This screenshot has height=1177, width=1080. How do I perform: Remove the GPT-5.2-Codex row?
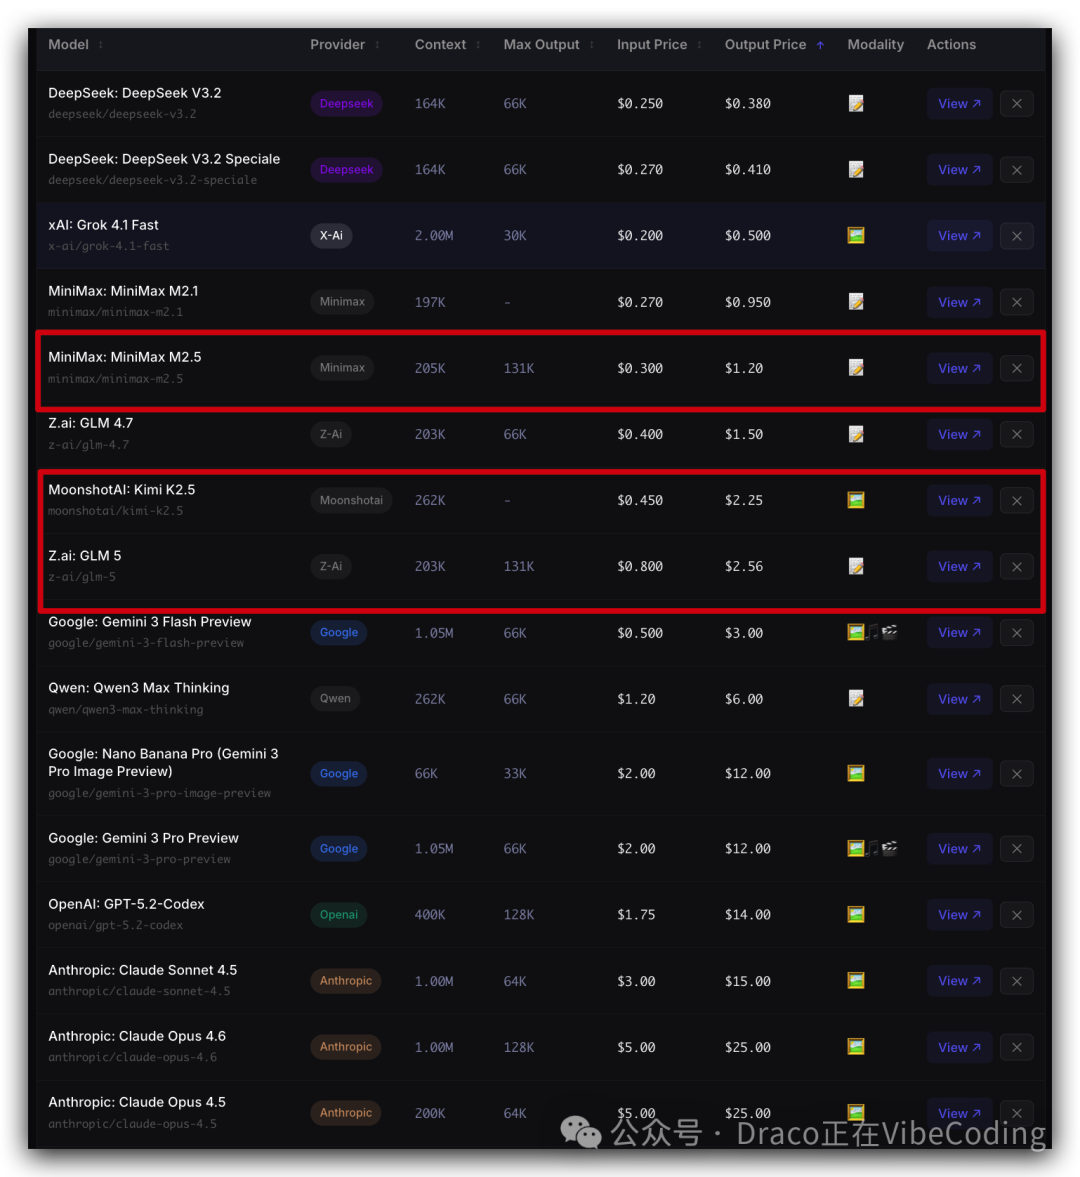pos(1016,915)
